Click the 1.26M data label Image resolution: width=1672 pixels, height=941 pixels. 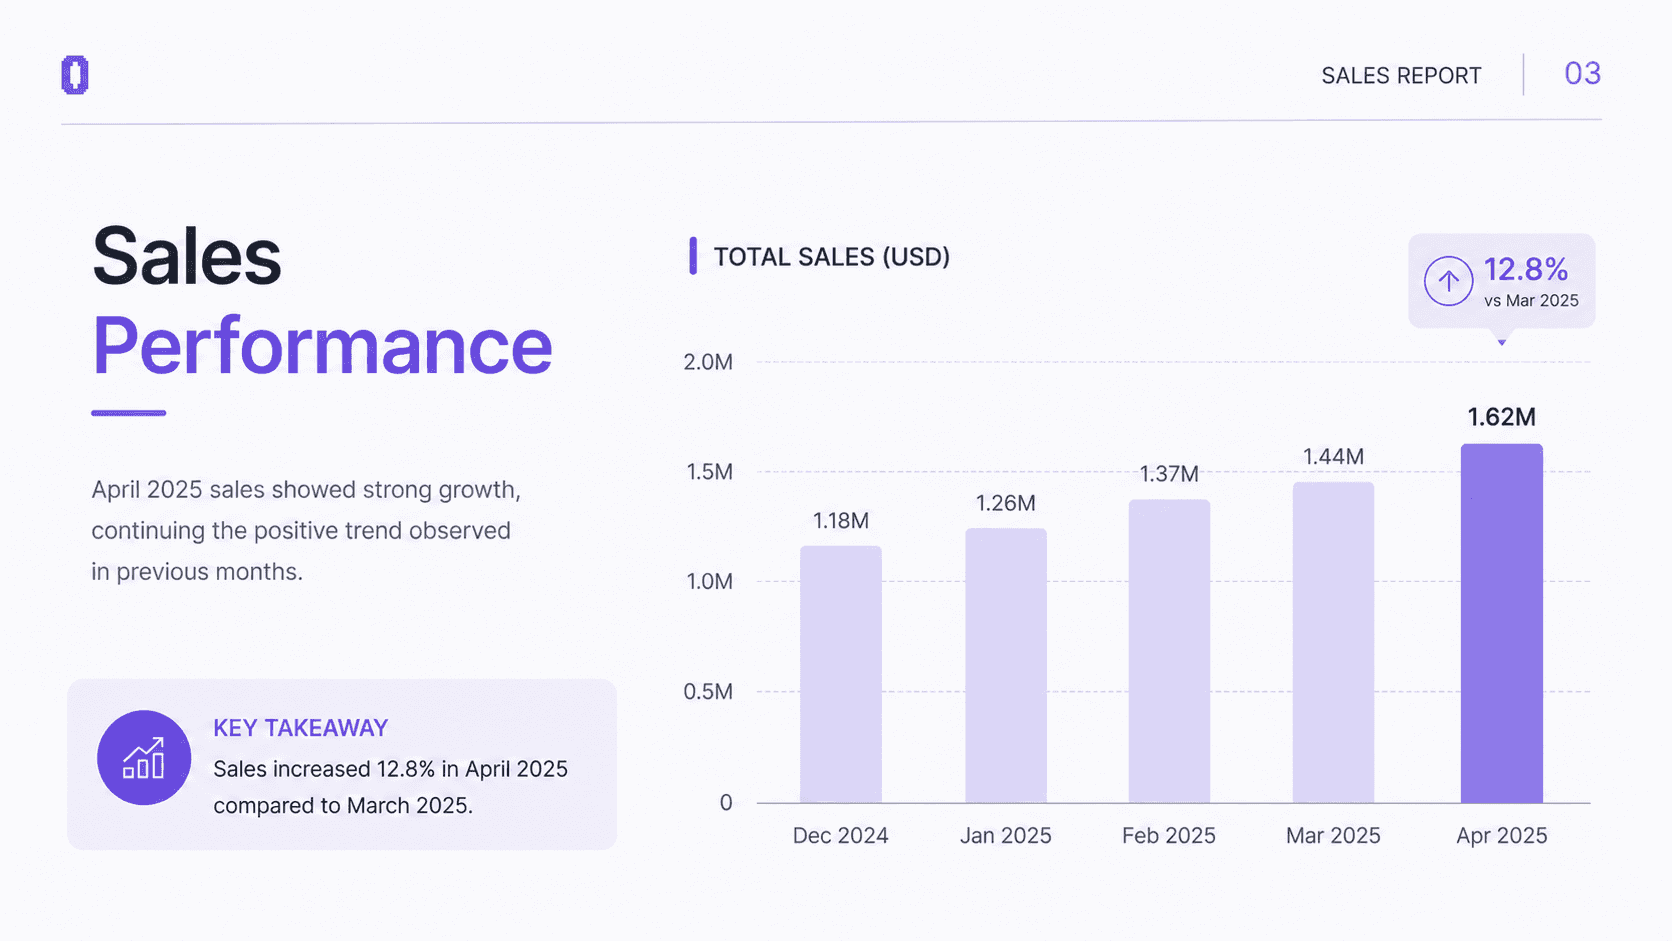[1006, 503]
